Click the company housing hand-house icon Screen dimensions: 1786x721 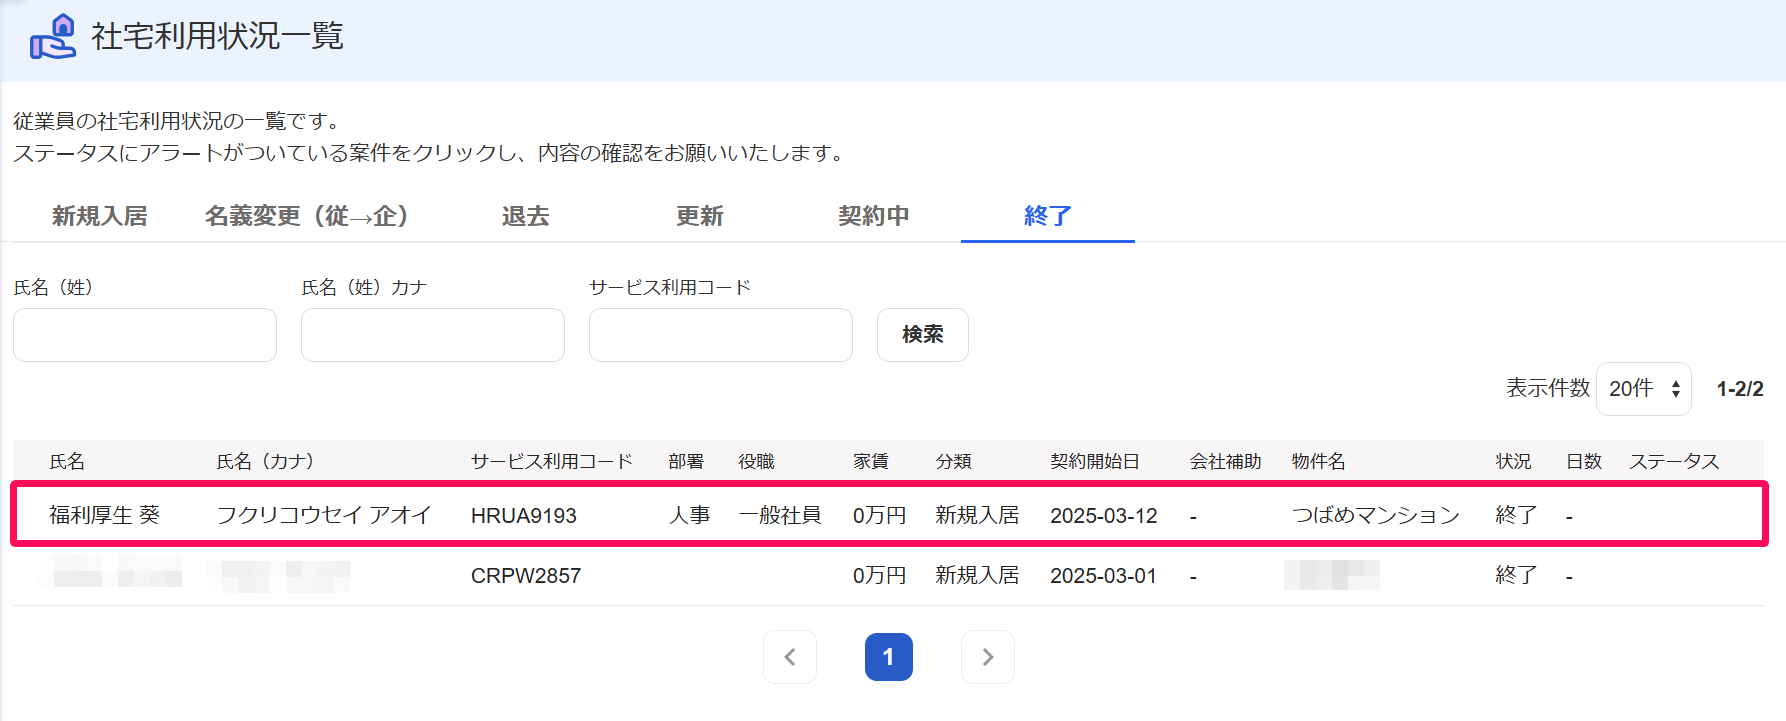53,37
